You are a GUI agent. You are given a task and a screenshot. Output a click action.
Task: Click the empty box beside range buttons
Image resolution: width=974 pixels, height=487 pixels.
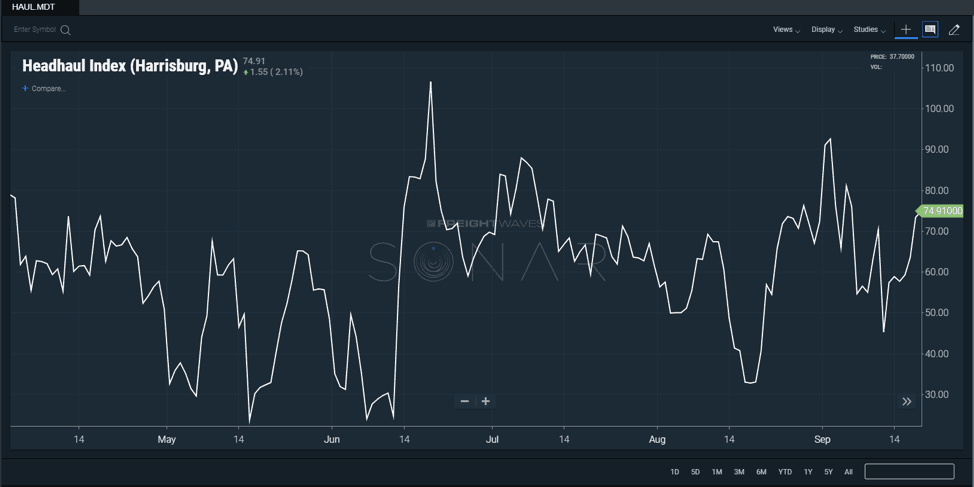[x=909, y=471]
